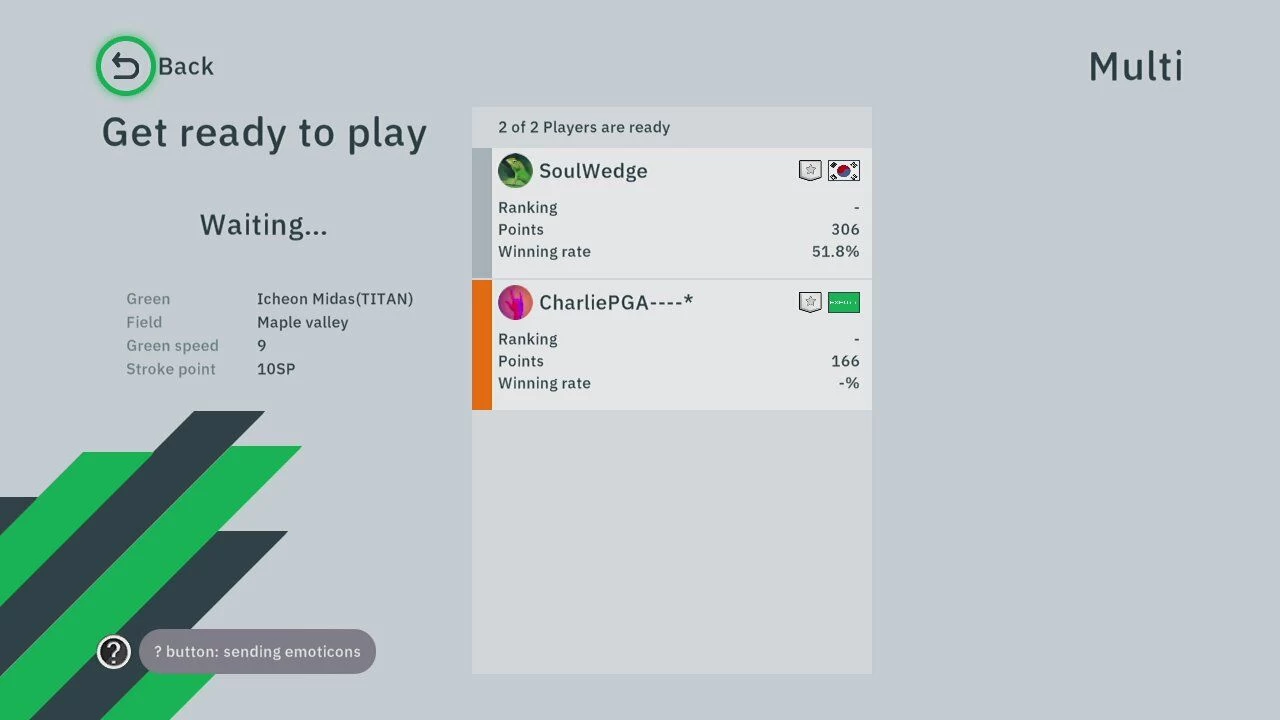
Task: Click the gray bar beside SoulWedge
Action: pyautogui.click(x=482, y=213)
